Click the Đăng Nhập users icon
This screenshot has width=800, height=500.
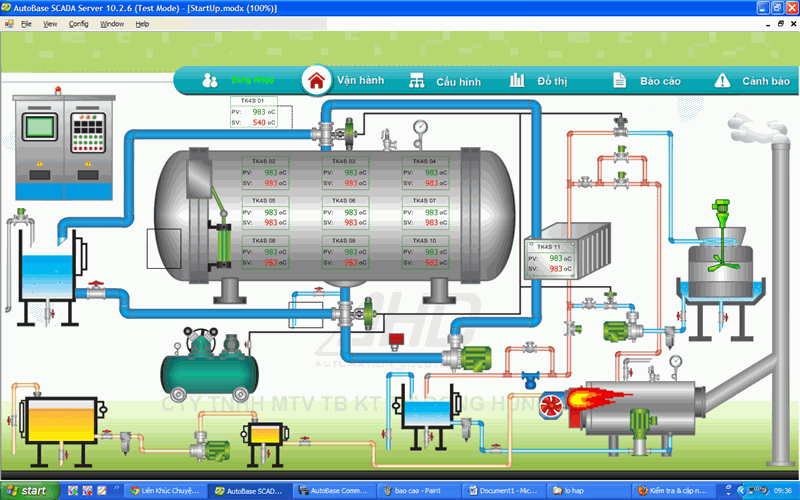coord(210,80)
